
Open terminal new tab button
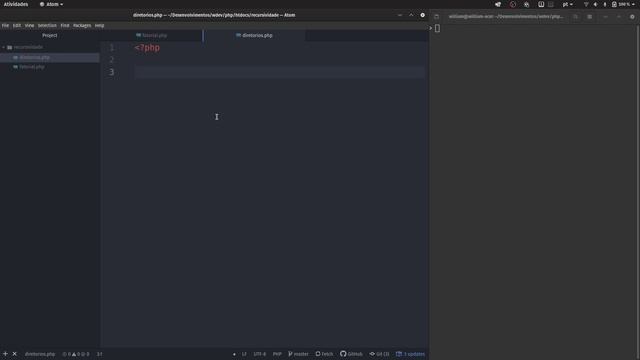pos(436,17)
